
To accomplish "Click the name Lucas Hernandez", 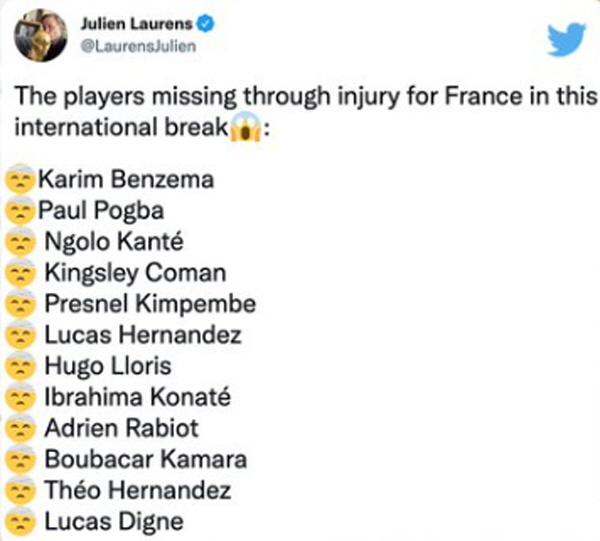I will point(143,334).
